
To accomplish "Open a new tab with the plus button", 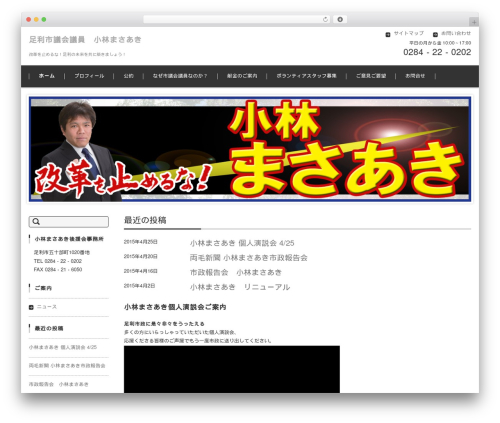I will 474,22.
